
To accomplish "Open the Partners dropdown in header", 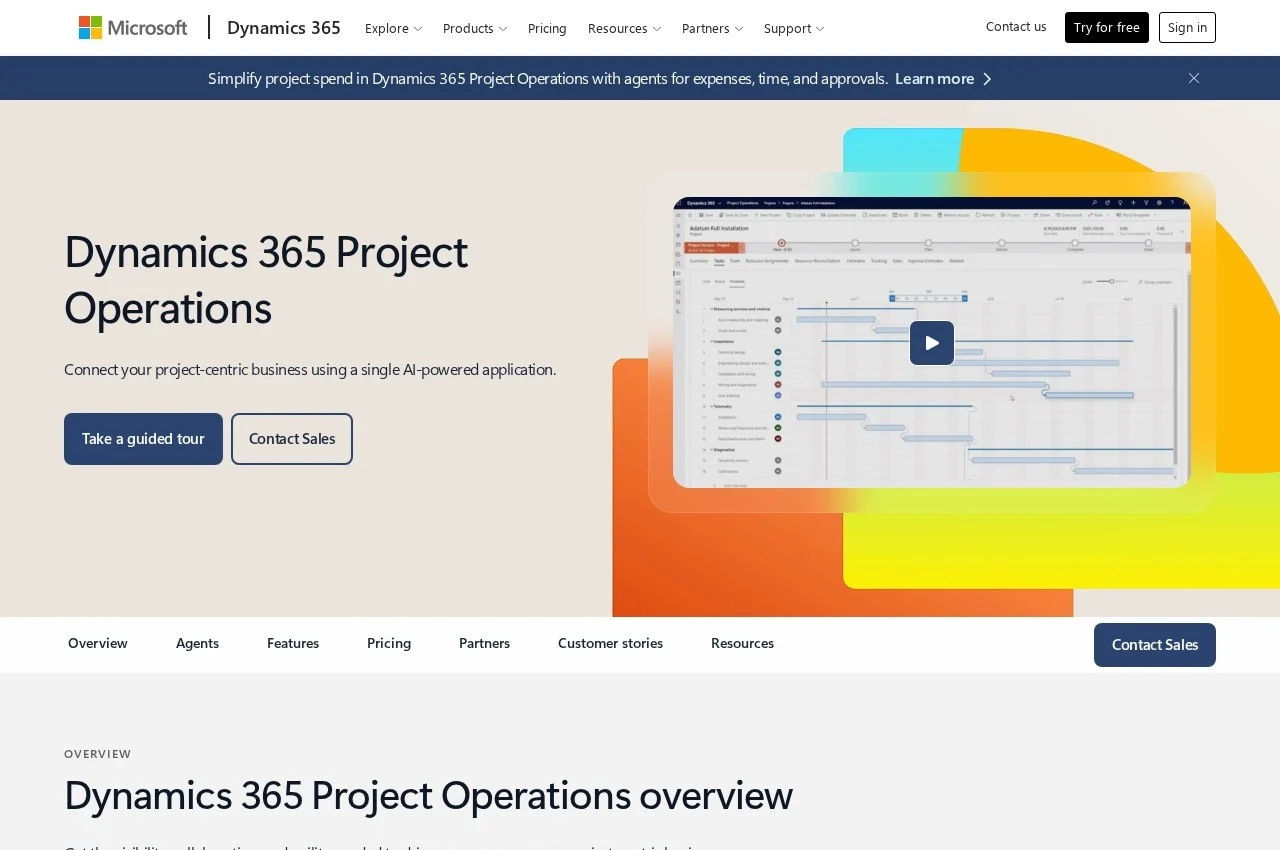I will pyautogui.click(x=712, y=28).
